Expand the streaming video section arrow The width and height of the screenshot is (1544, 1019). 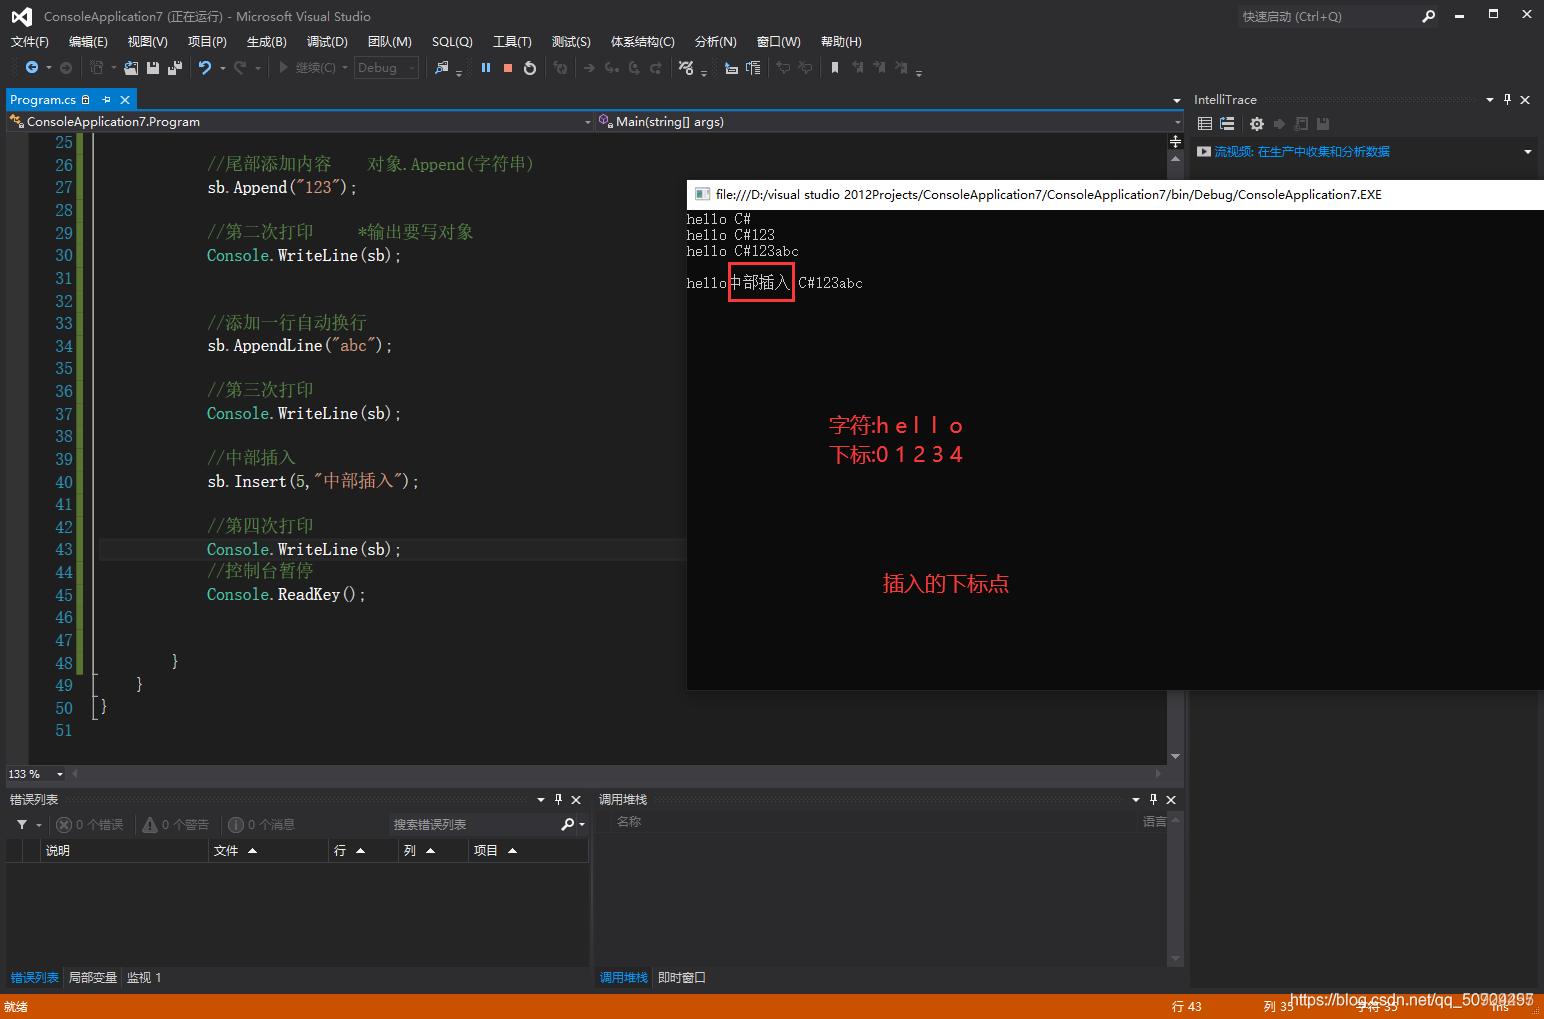(1527, 152)
